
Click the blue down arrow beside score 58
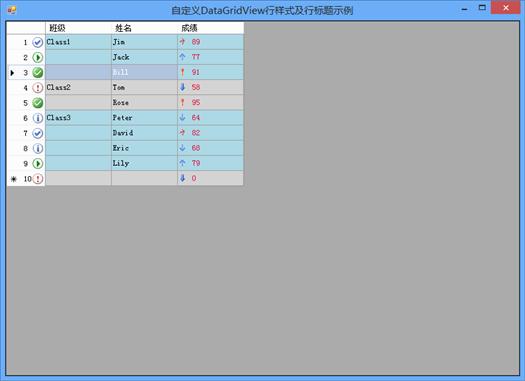coord(182,87)
